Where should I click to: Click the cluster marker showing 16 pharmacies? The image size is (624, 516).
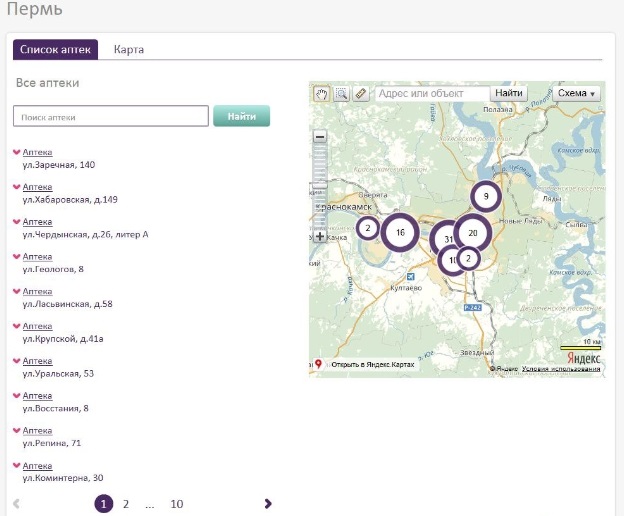(x=400, y=233)
